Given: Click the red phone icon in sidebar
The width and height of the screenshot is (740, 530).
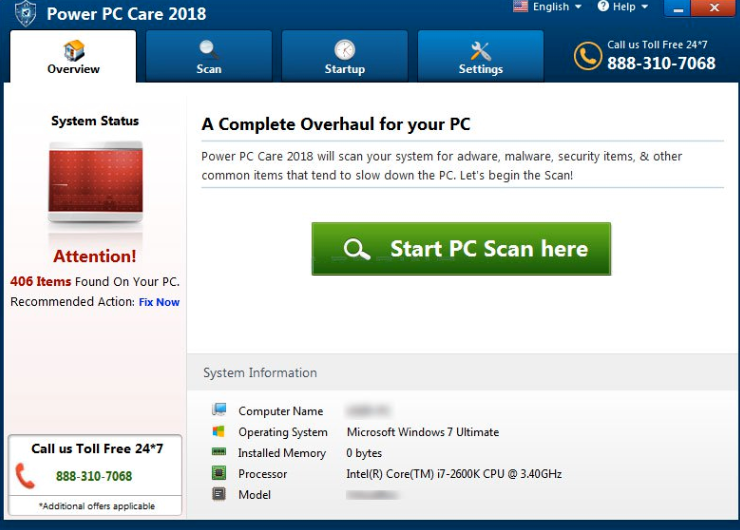Looking at the screenshot, I should click(25, 476).
